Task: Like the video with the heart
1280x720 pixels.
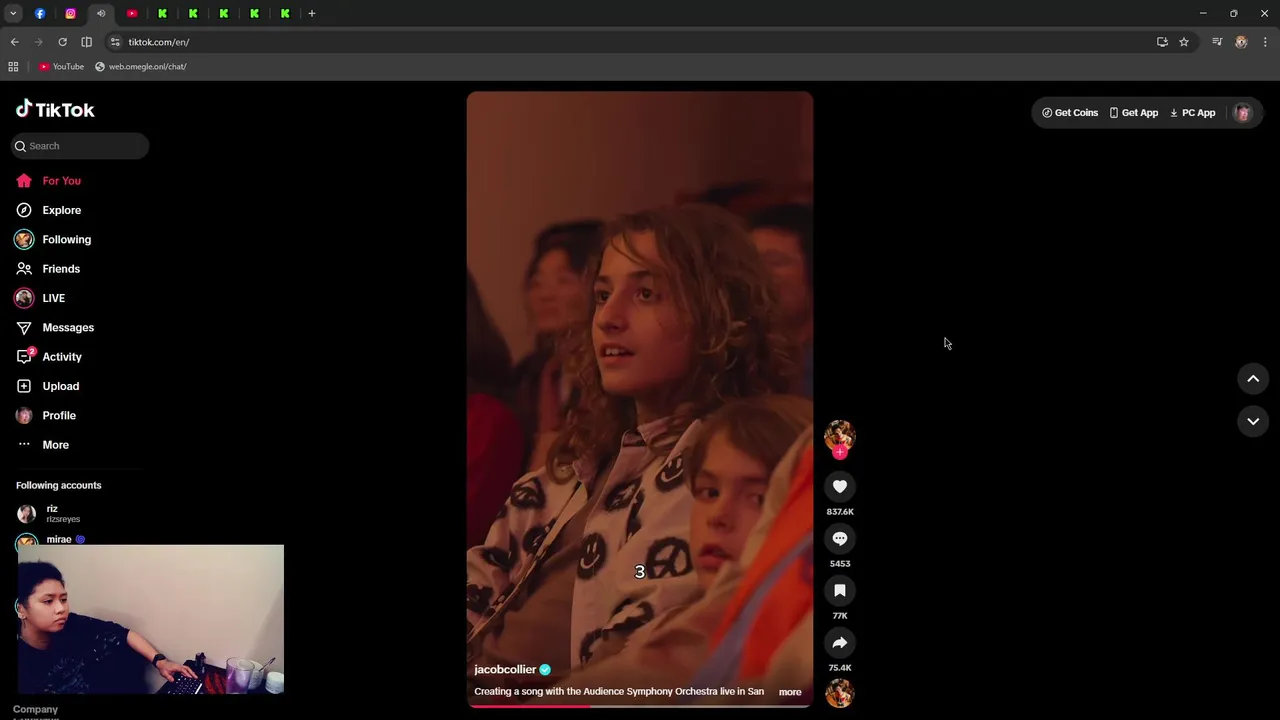Action: coord(840,487)
